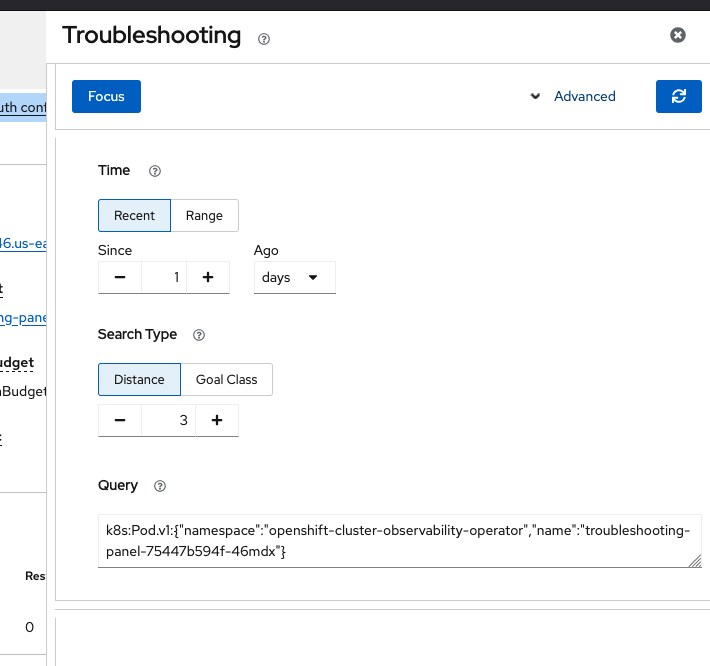This screenshot has width=710, height=666.
Task: Decrease the Since value
Action: 120,277
